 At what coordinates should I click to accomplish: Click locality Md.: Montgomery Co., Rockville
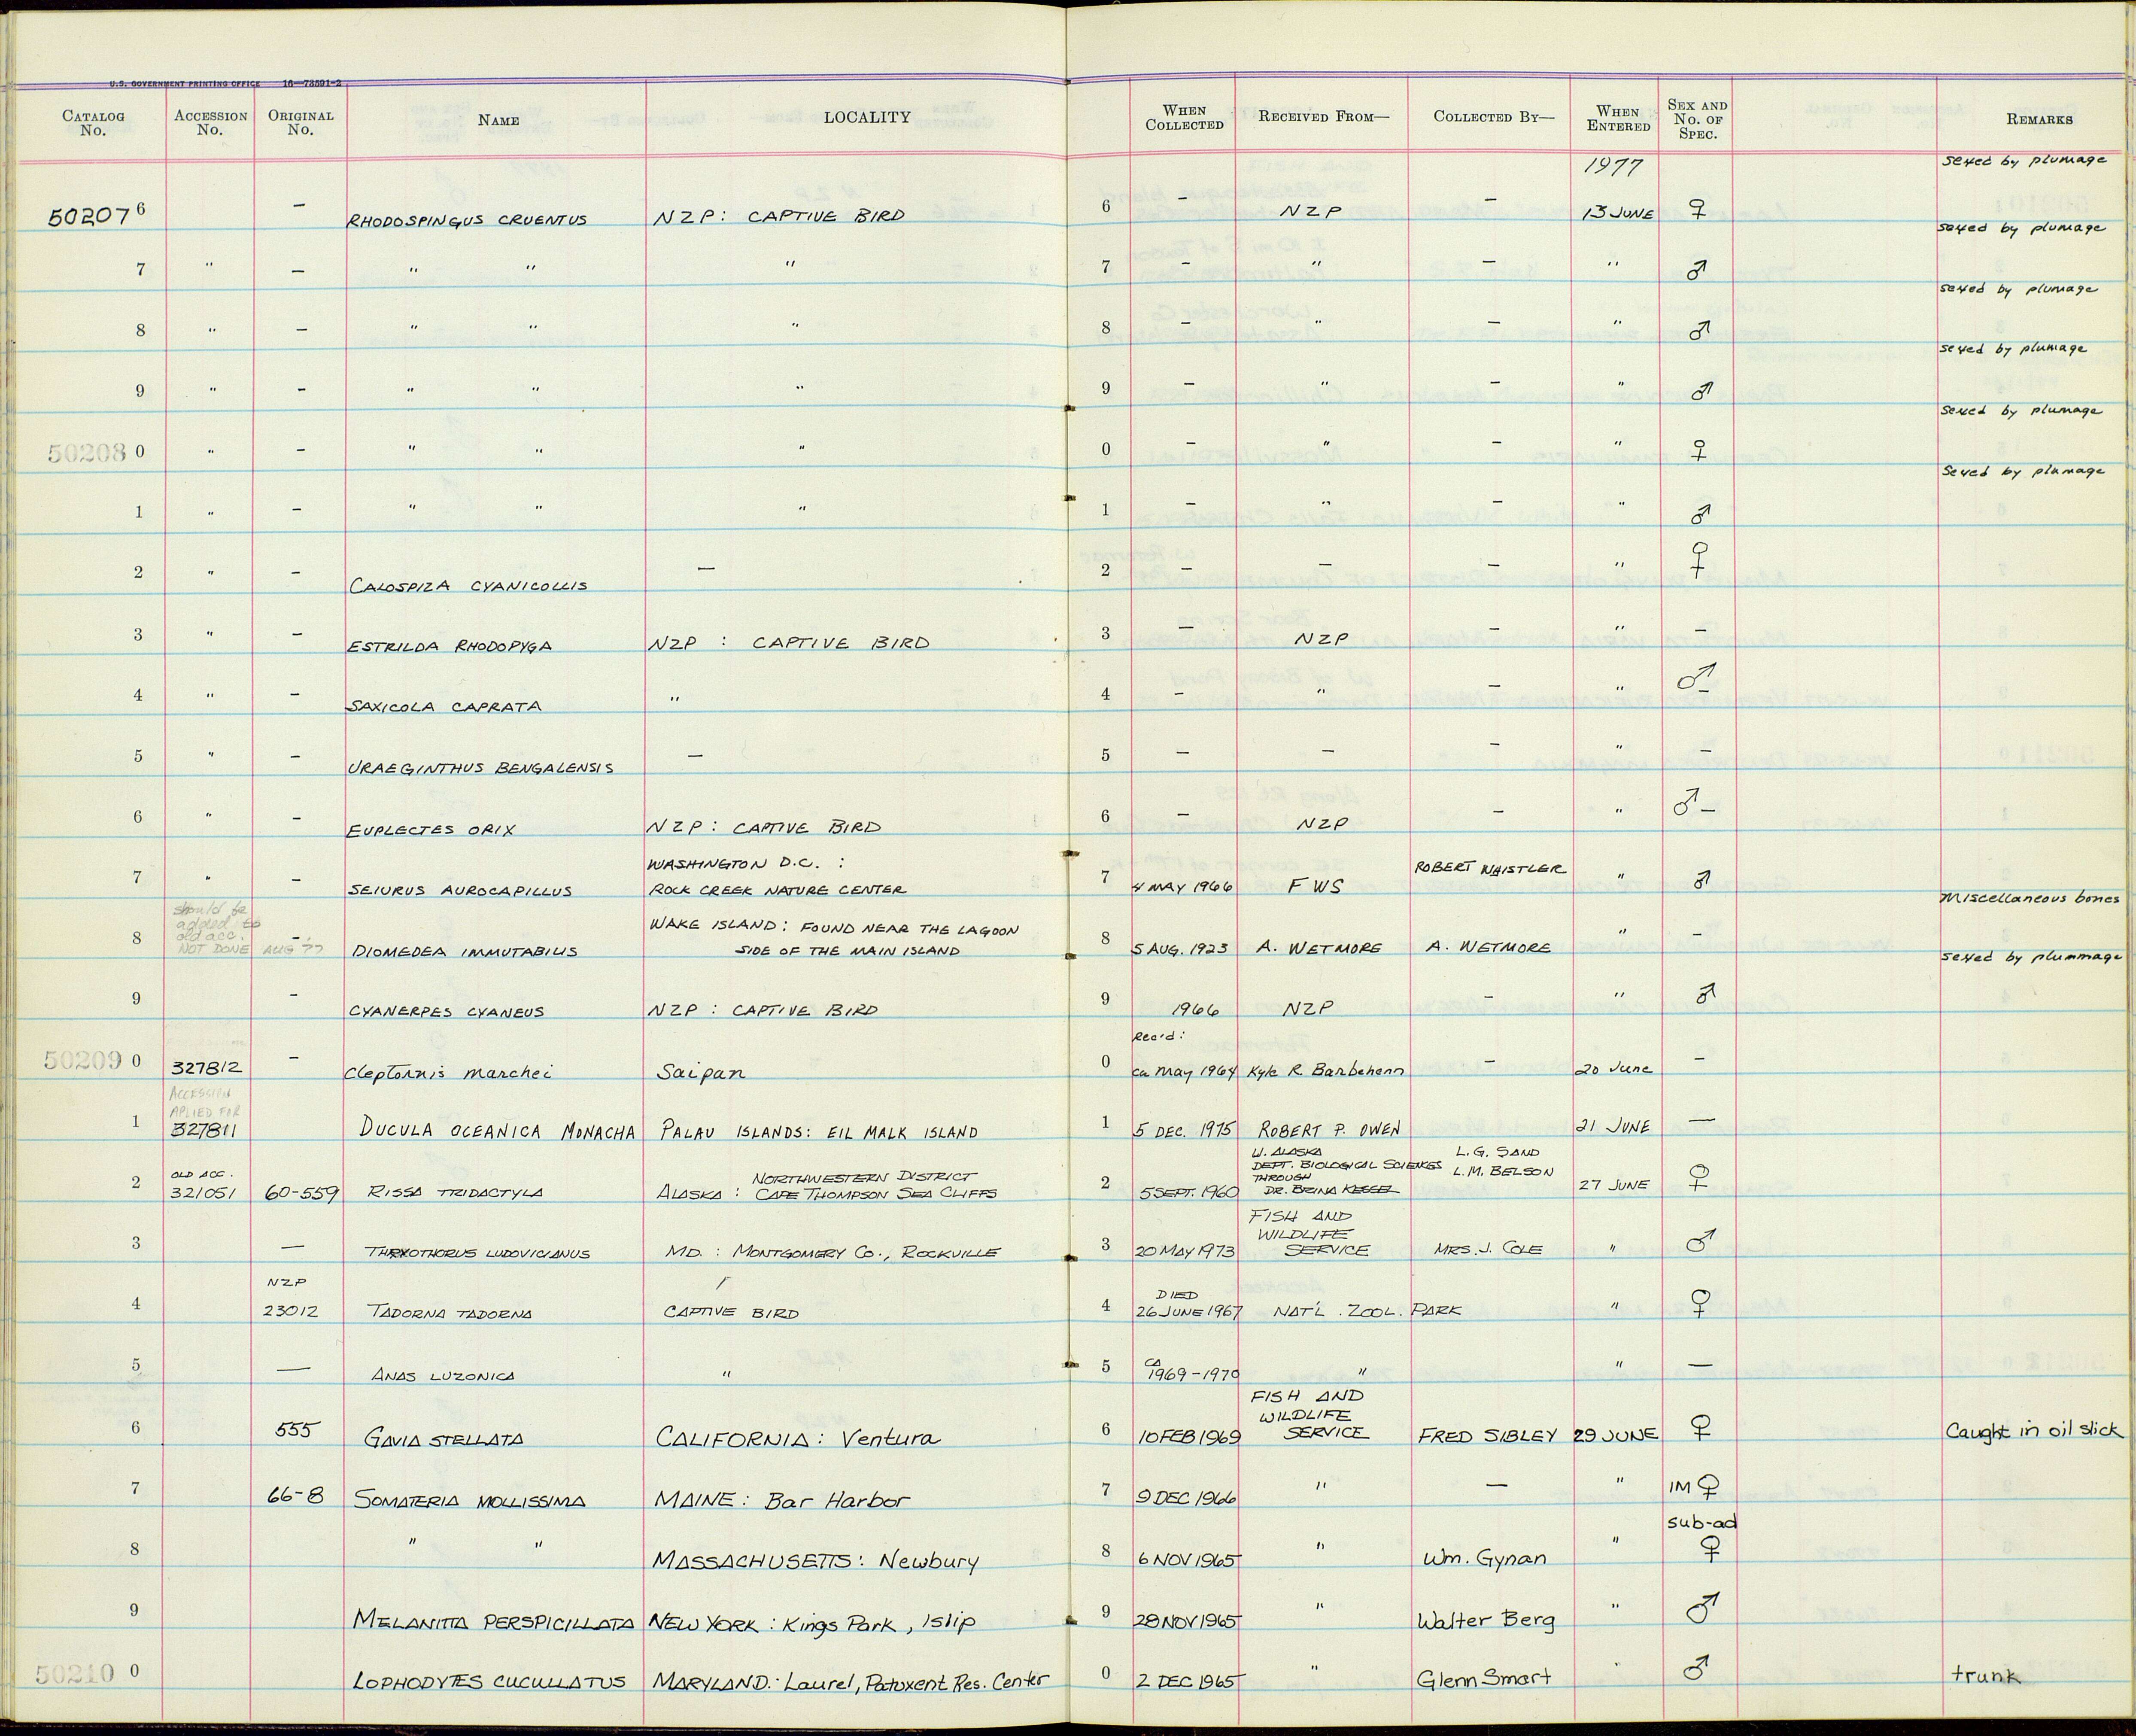click(832, 1252)
